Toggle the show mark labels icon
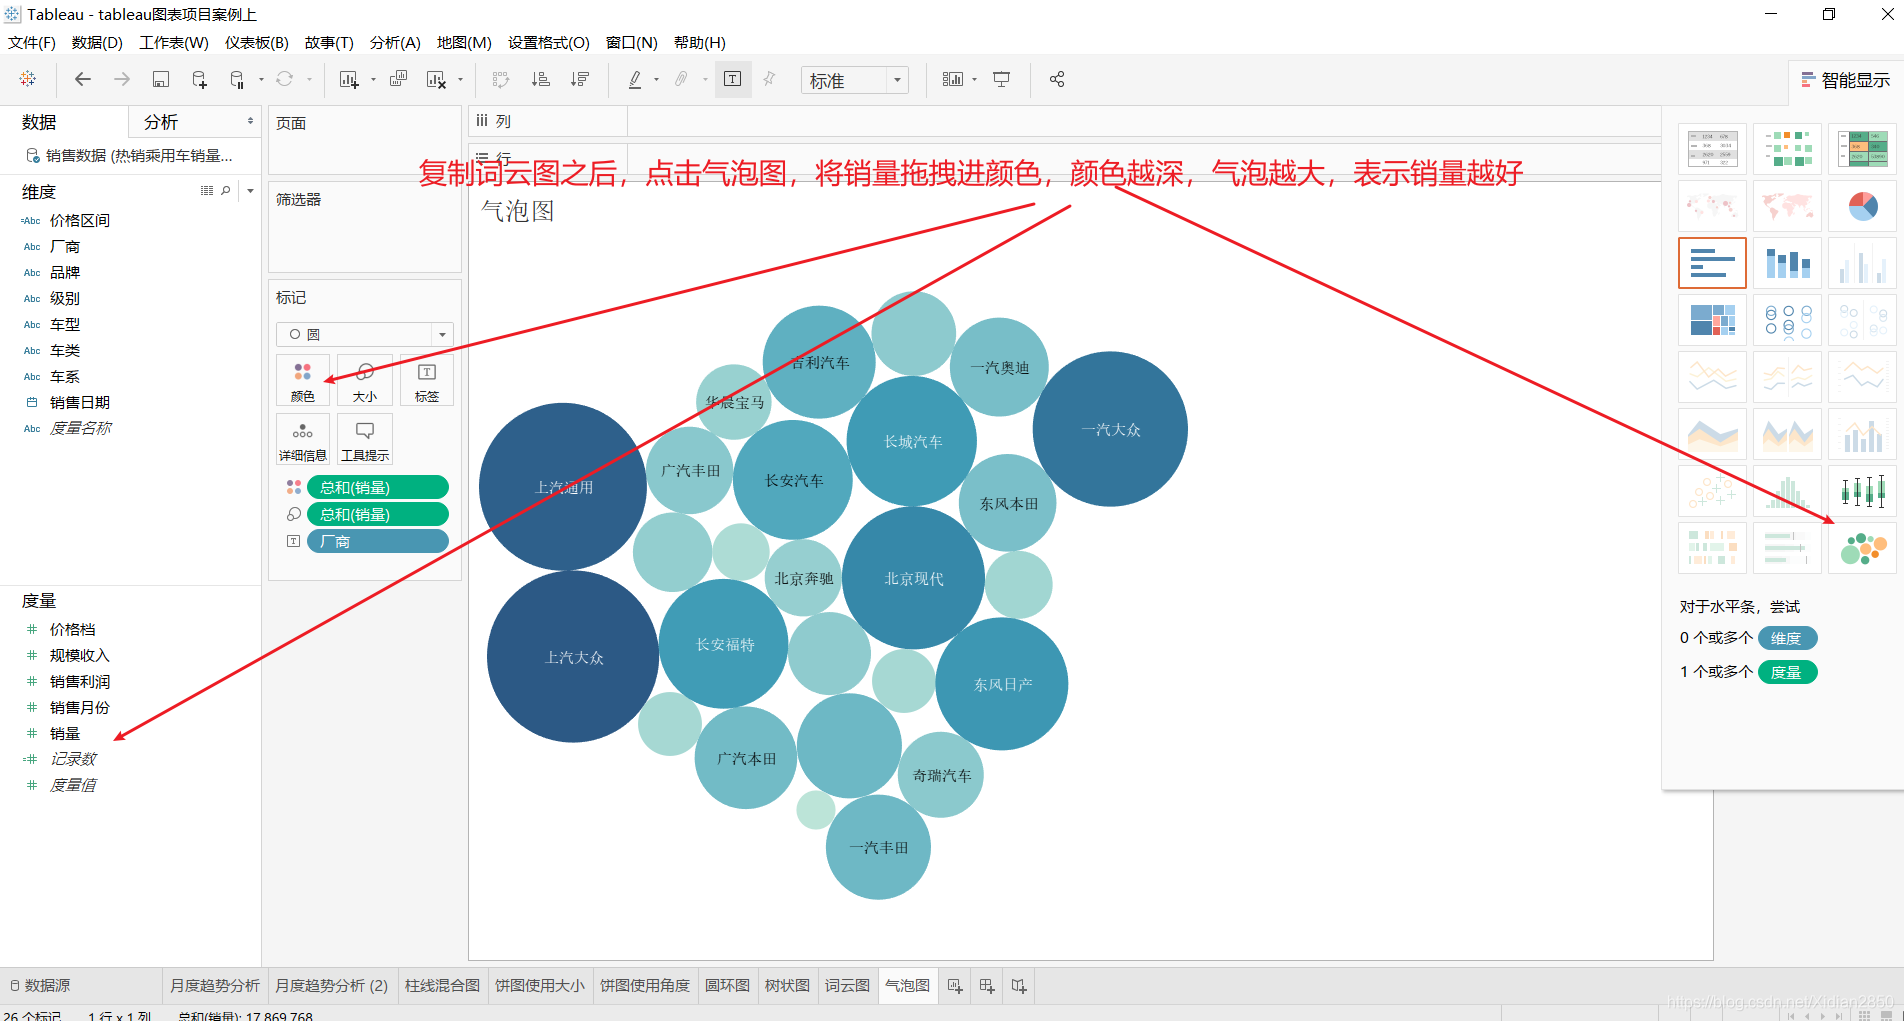 [732, 79]
